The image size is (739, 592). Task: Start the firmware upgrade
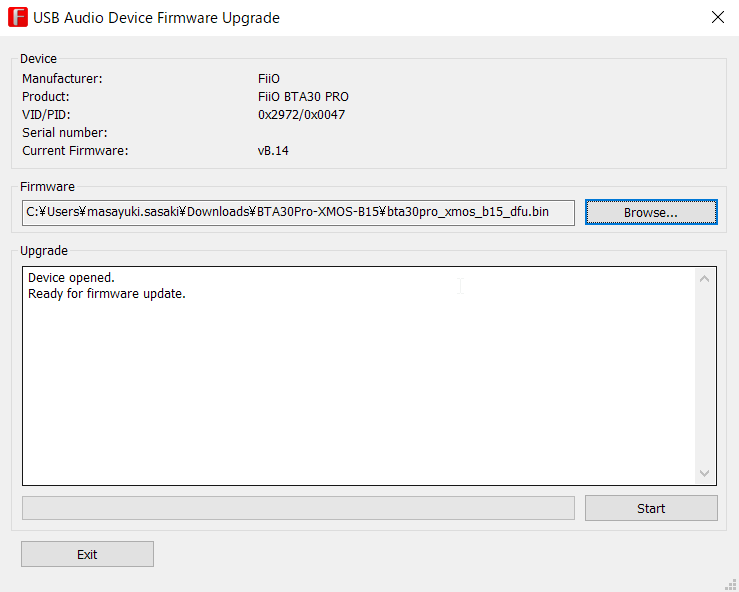click(x=651, y=508)
